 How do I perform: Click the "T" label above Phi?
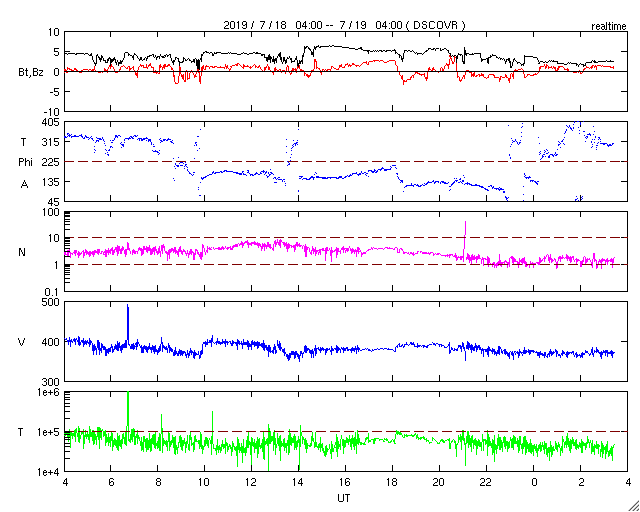[x=22, y=142]
